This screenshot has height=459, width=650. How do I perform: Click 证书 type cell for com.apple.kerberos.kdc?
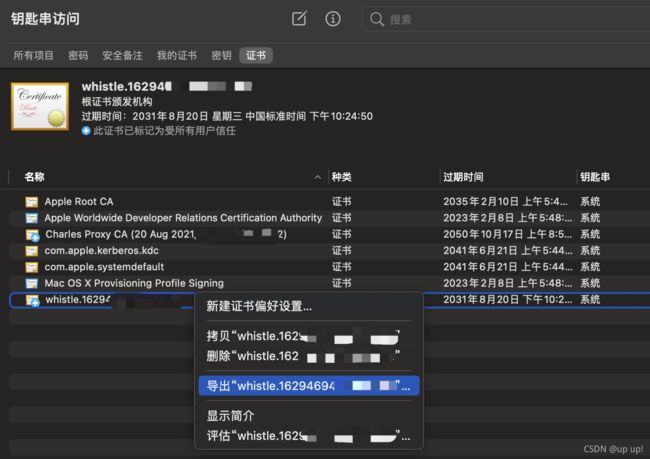[x=342, y=250]
